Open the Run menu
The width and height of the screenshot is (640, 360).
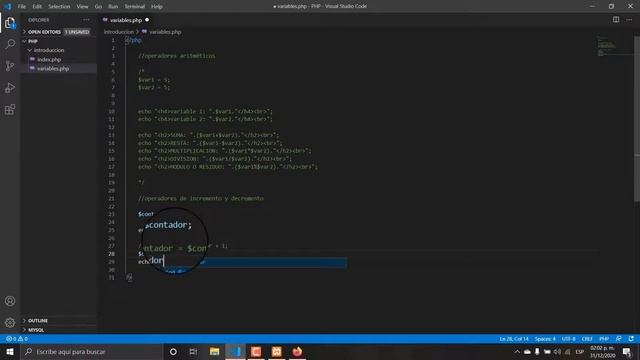113,7
